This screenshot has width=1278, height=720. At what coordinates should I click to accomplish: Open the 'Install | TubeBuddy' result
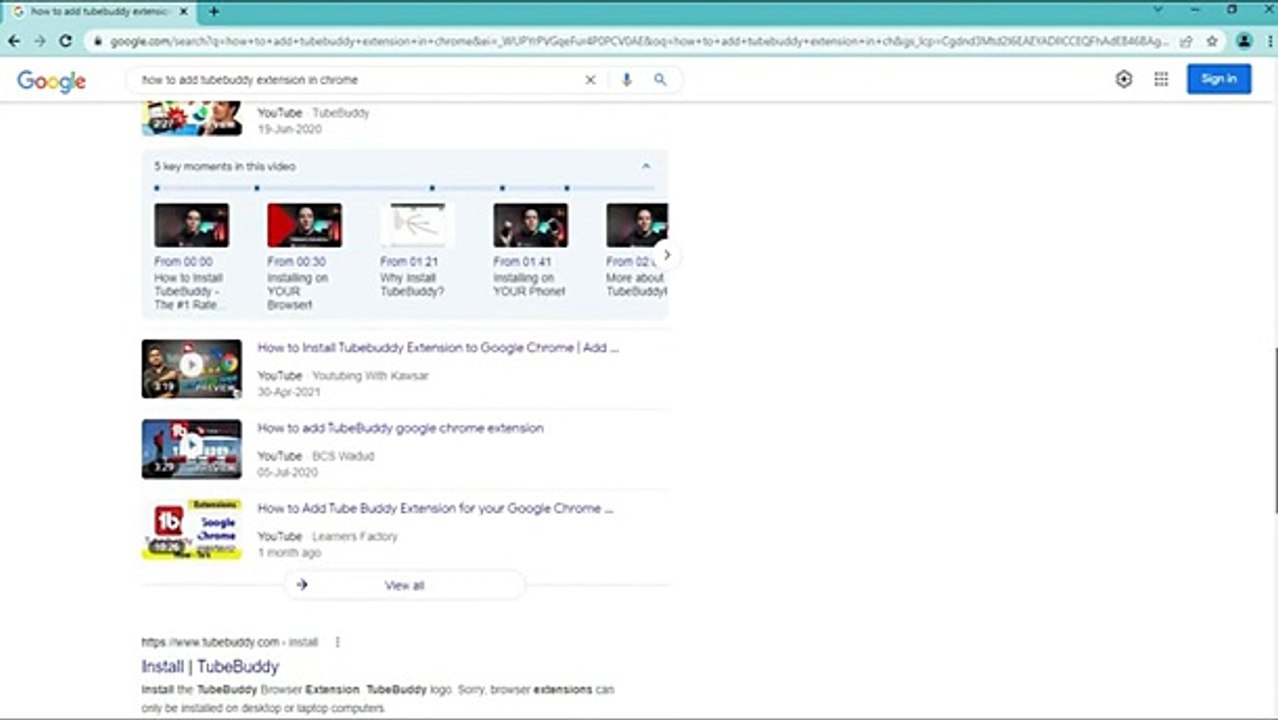(210, 666)
